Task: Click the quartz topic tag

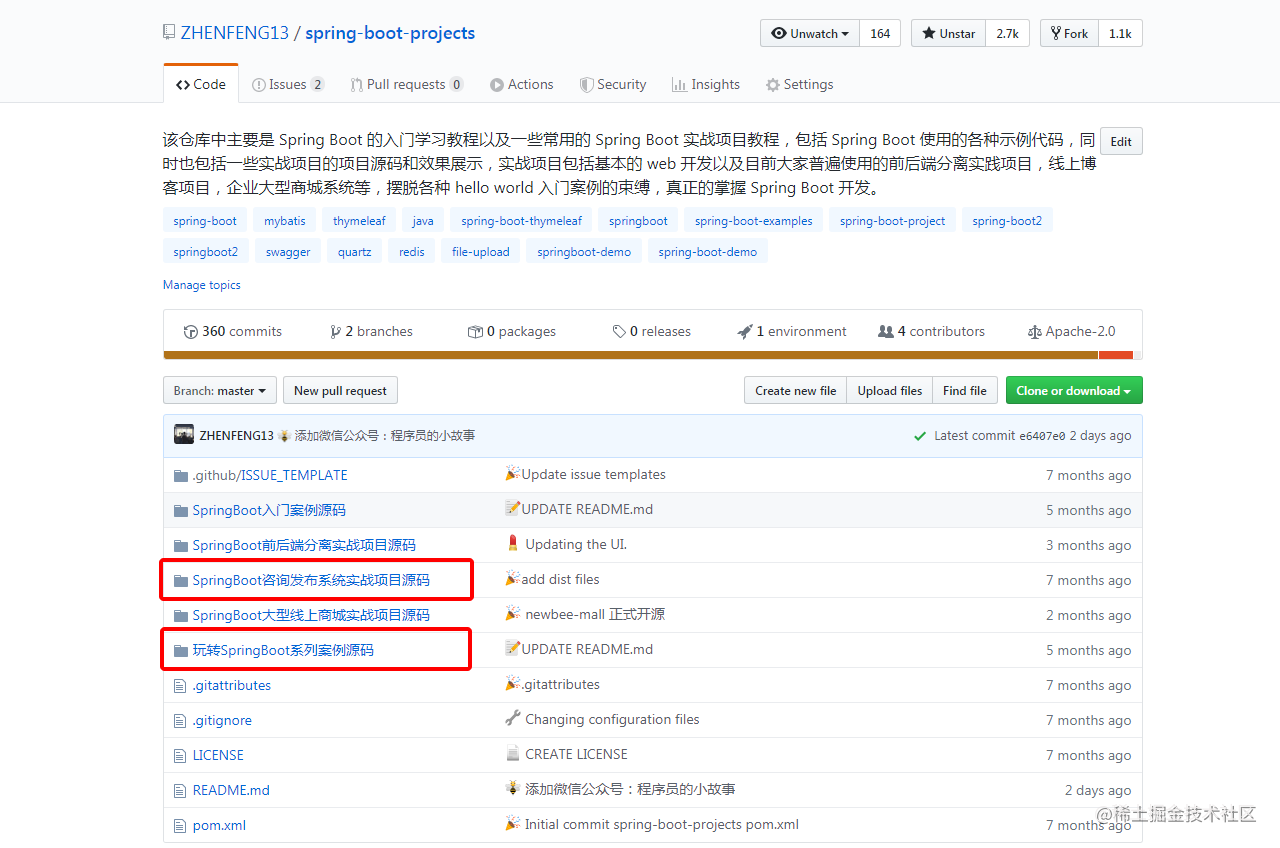Action: [354, 252]
